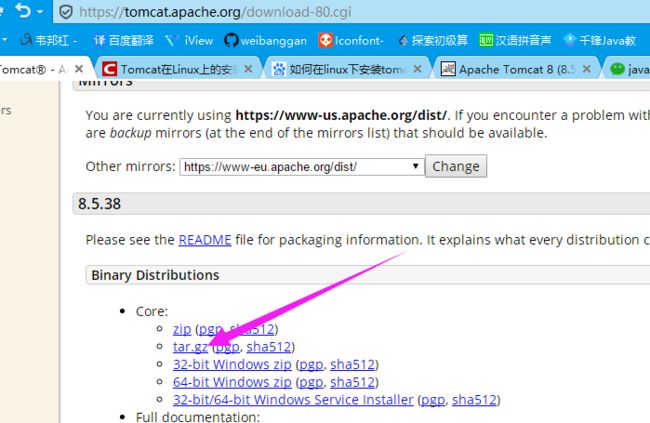
Task: Open the Iconfont bookmark
Action: [x=351, y=40]
